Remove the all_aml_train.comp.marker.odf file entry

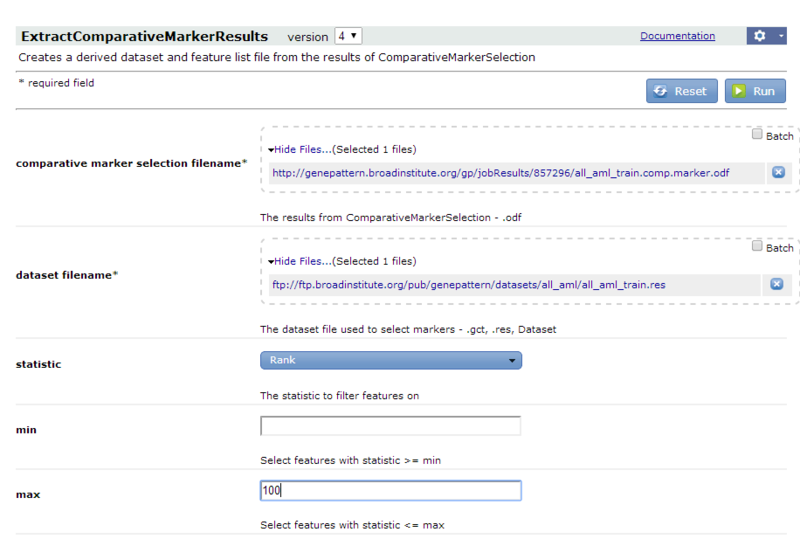coord(778,173)
